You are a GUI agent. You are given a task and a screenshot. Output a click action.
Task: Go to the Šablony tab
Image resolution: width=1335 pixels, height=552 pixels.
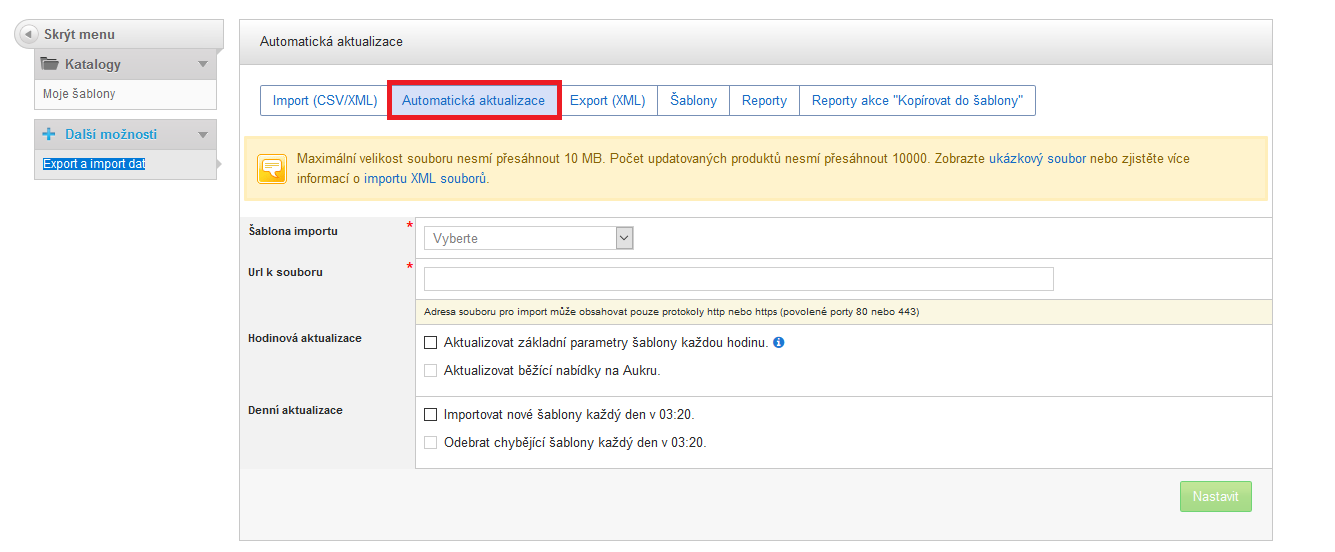click(x=693, y=101)
